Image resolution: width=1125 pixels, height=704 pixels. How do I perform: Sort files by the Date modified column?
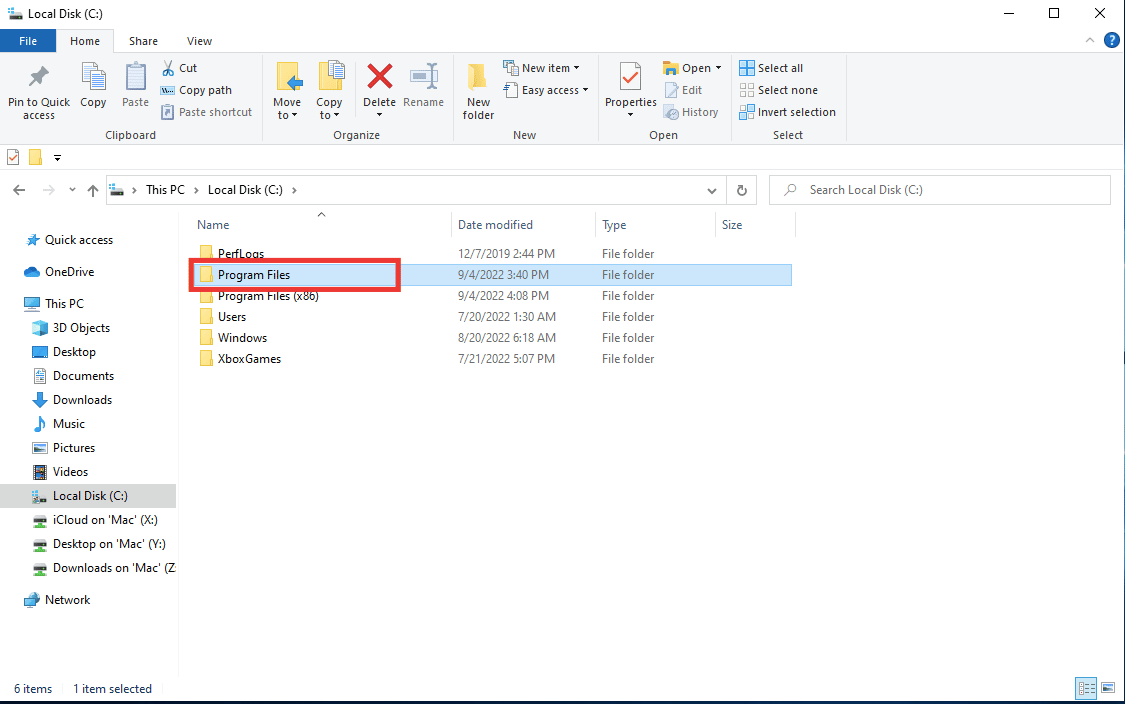point(494,224)
